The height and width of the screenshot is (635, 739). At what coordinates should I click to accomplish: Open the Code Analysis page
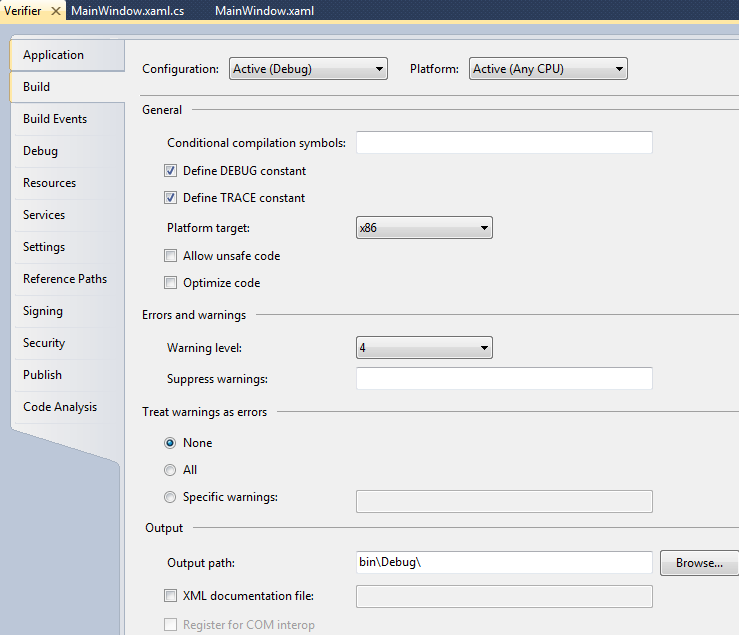click(x=60, y=407)
